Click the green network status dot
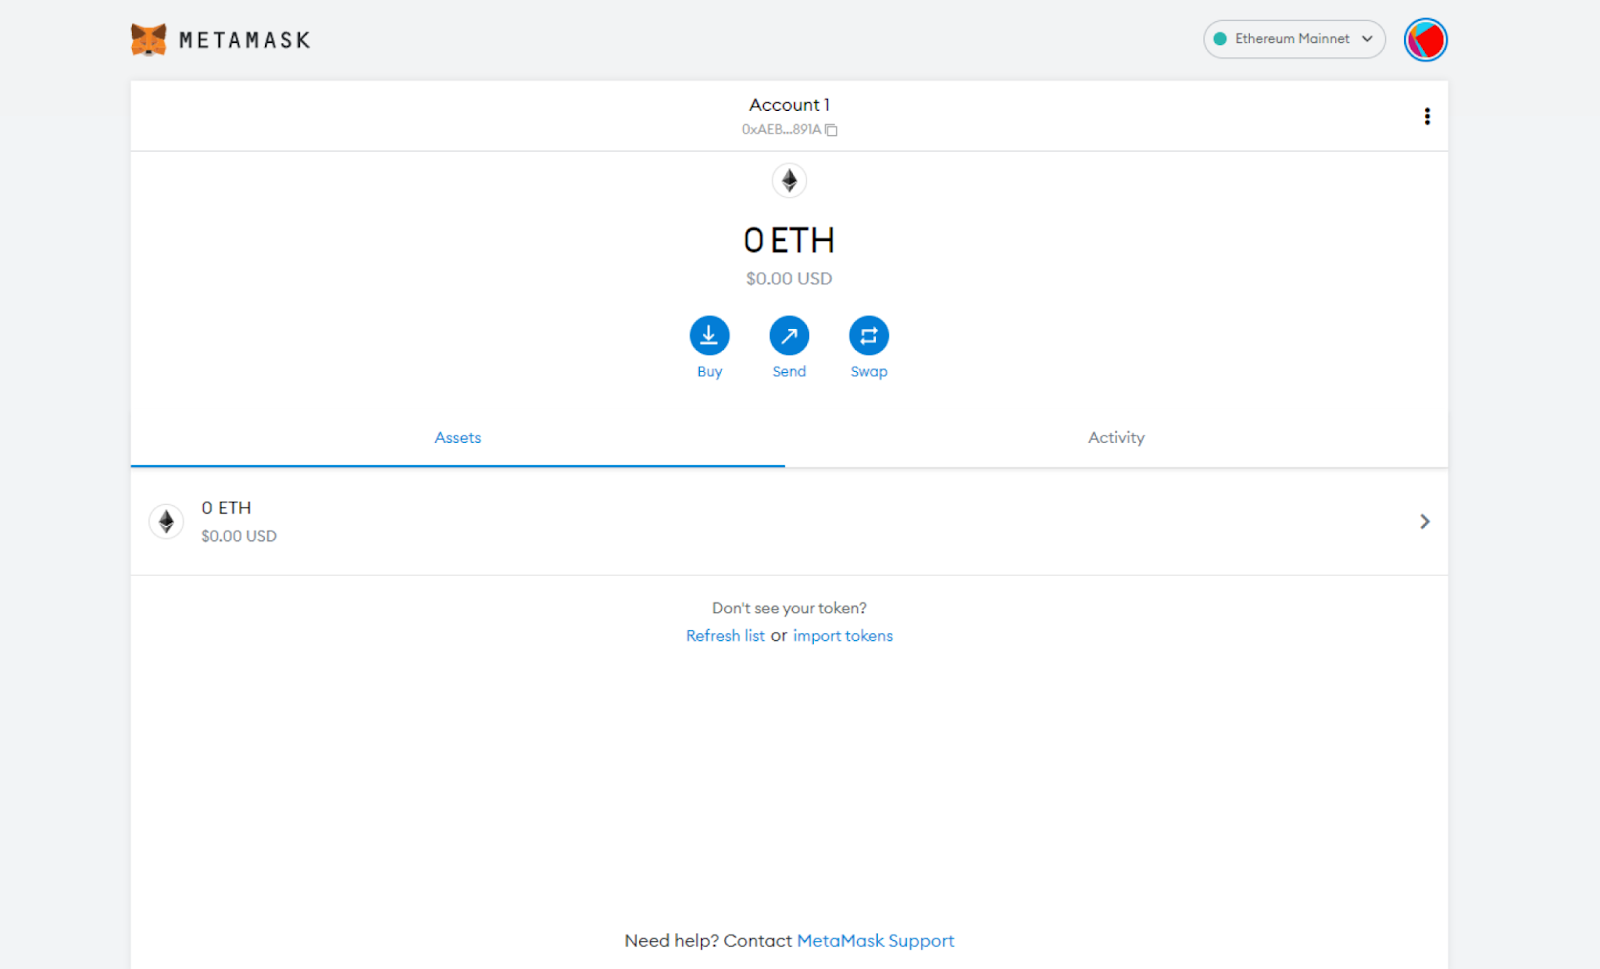The image size is (1600, 969). pos(1221,39)
